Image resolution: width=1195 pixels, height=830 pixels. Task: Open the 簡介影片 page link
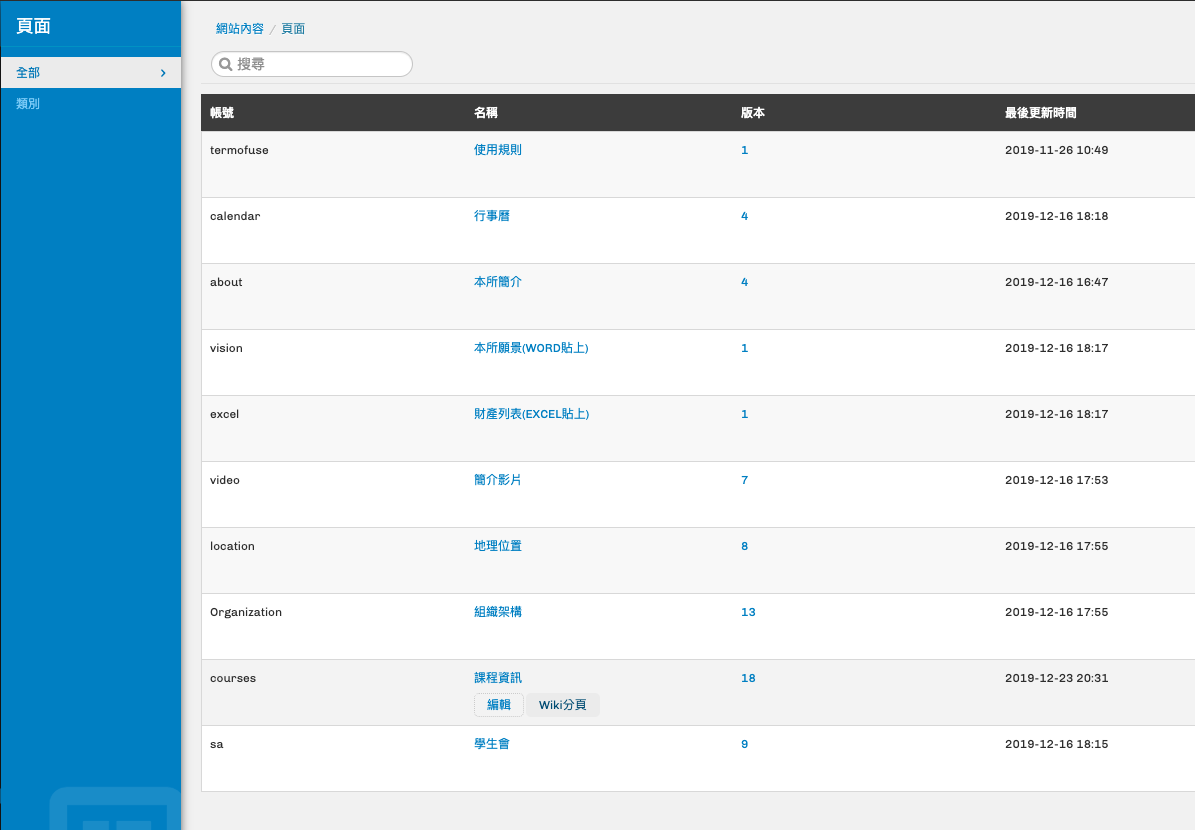(x=498, y=480)
